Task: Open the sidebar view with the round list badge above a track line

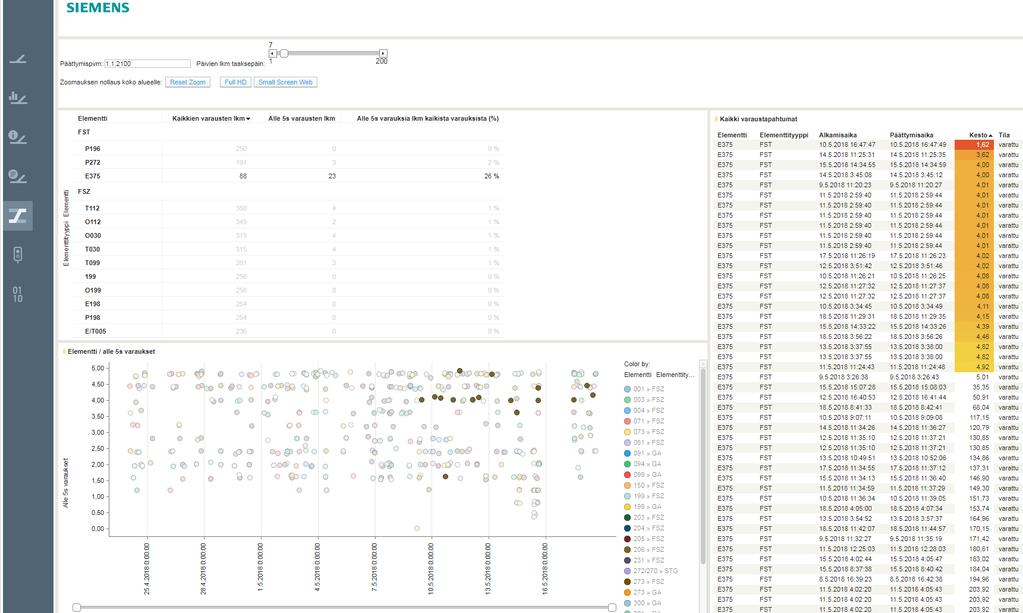Action: [x=18, y=176]
